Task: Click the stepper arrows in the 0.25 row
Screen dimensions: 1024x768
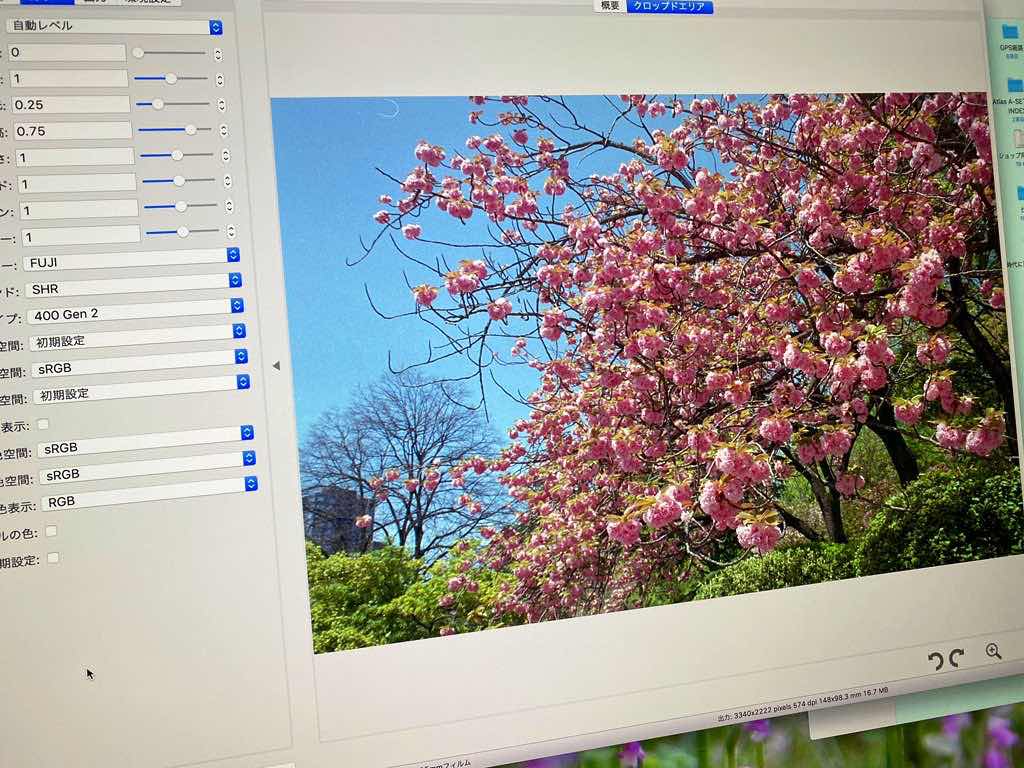Action: (x=221, y=104)
